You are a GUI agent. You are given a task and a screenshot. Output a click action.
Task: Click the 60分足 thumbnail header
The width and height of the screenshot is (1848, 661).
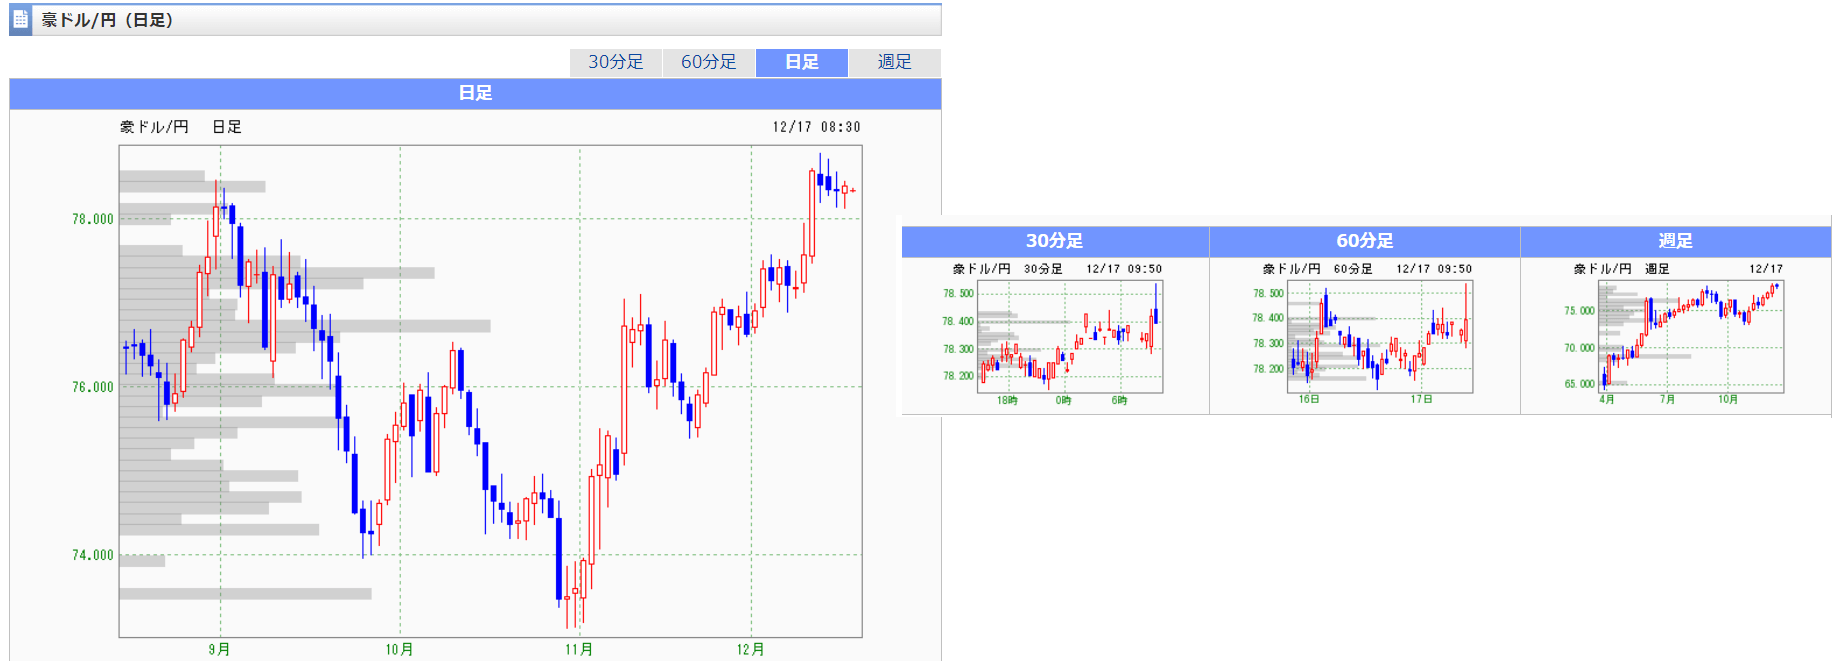click(x=1364, y=241)
